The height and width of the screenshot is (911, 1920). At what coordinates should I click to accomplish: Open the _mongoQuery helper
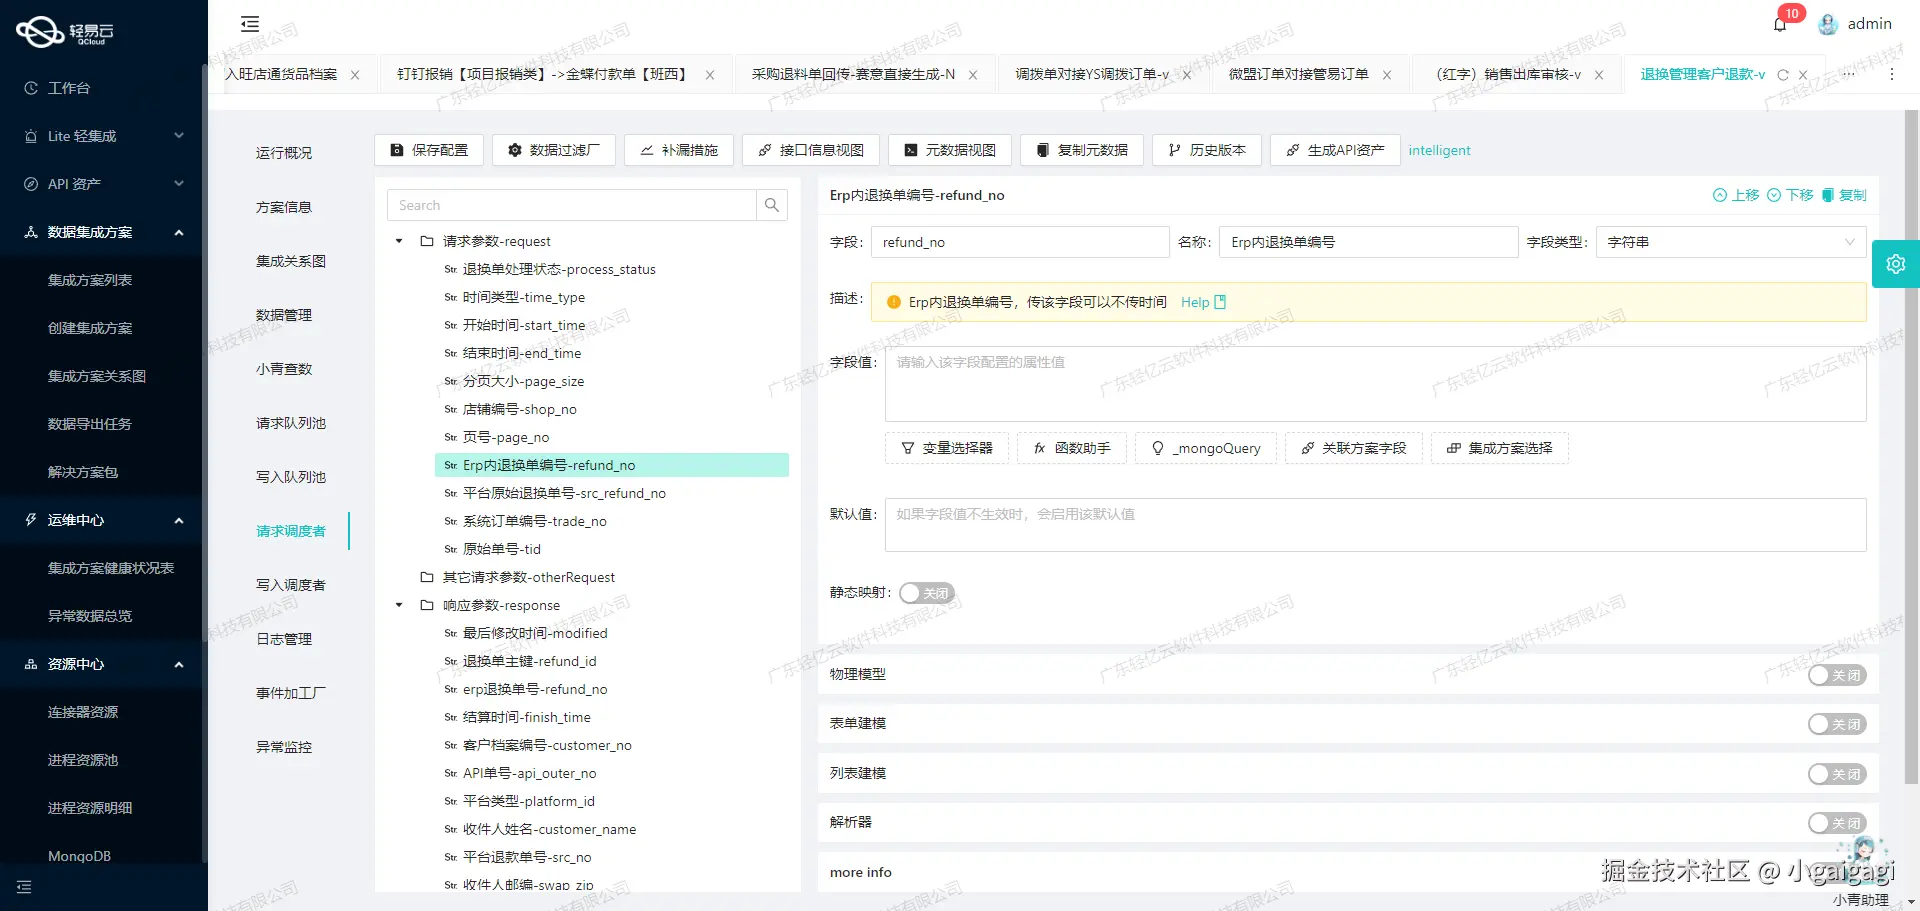1205,448
